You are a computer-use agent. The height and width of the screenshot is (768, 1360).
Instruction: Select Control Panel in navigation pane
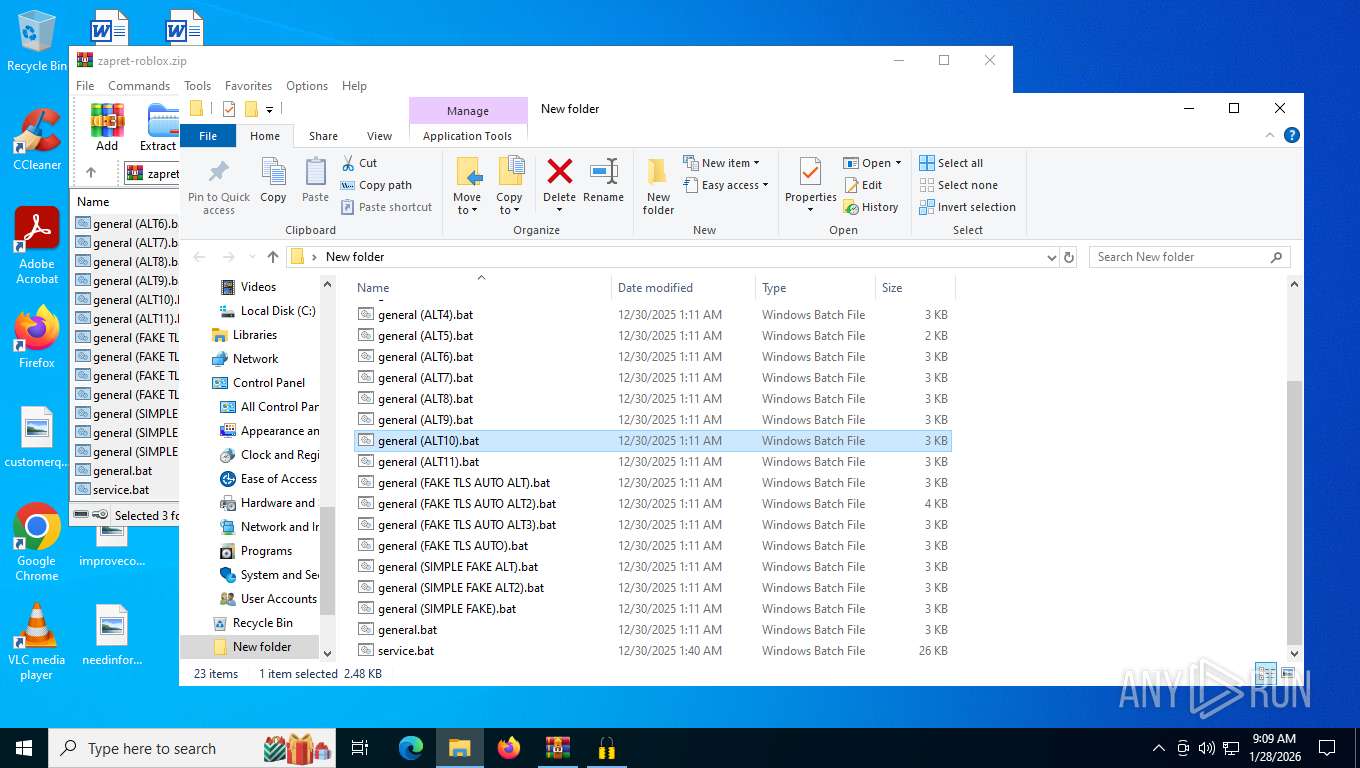point(268,383)
